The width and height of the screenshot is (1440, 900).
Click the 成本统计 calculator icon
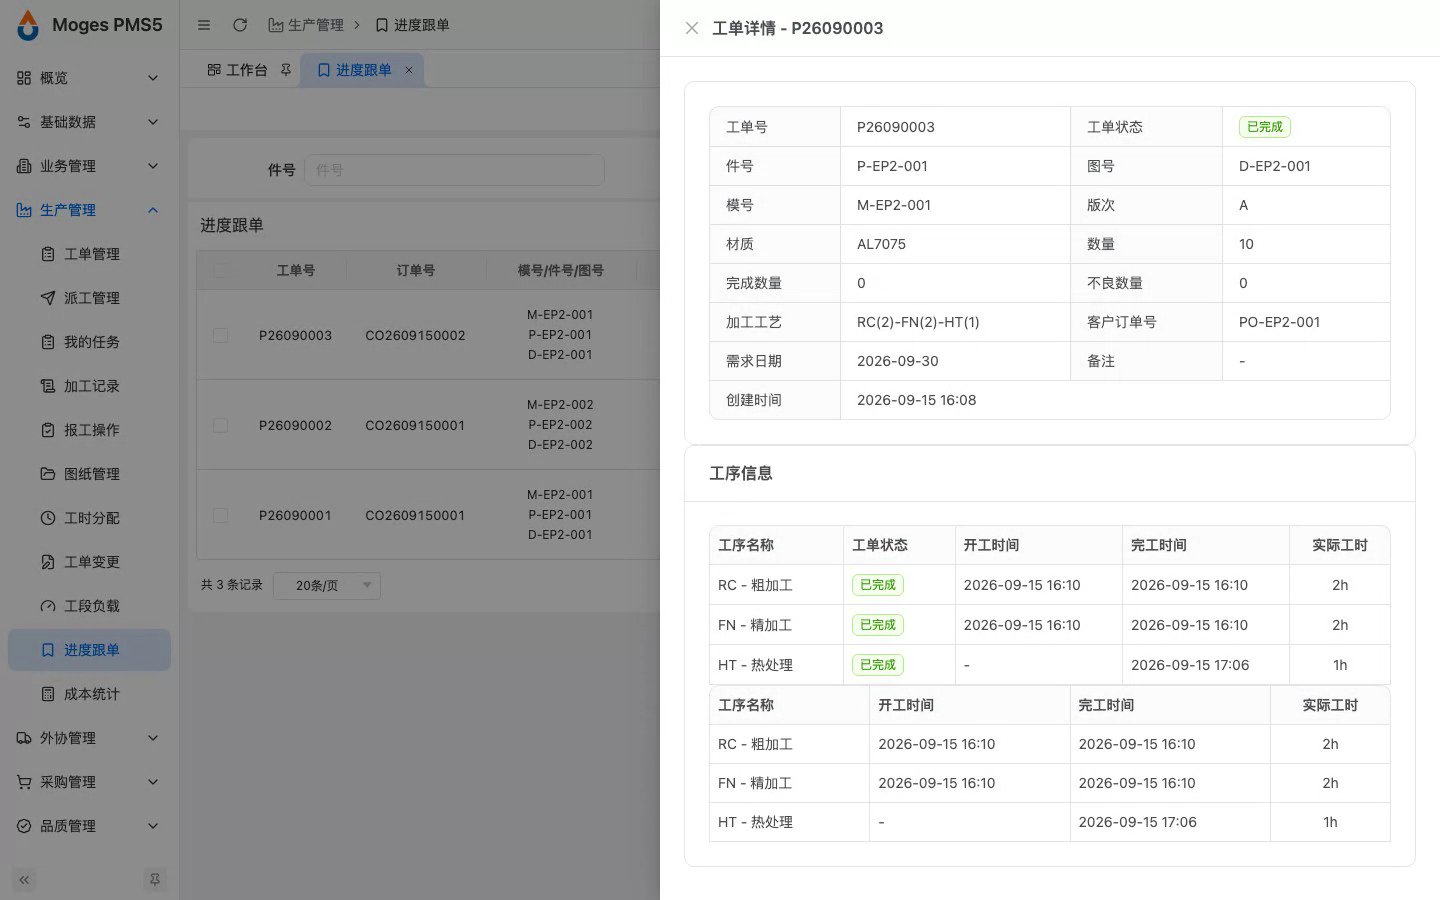[x=48, y=694]
